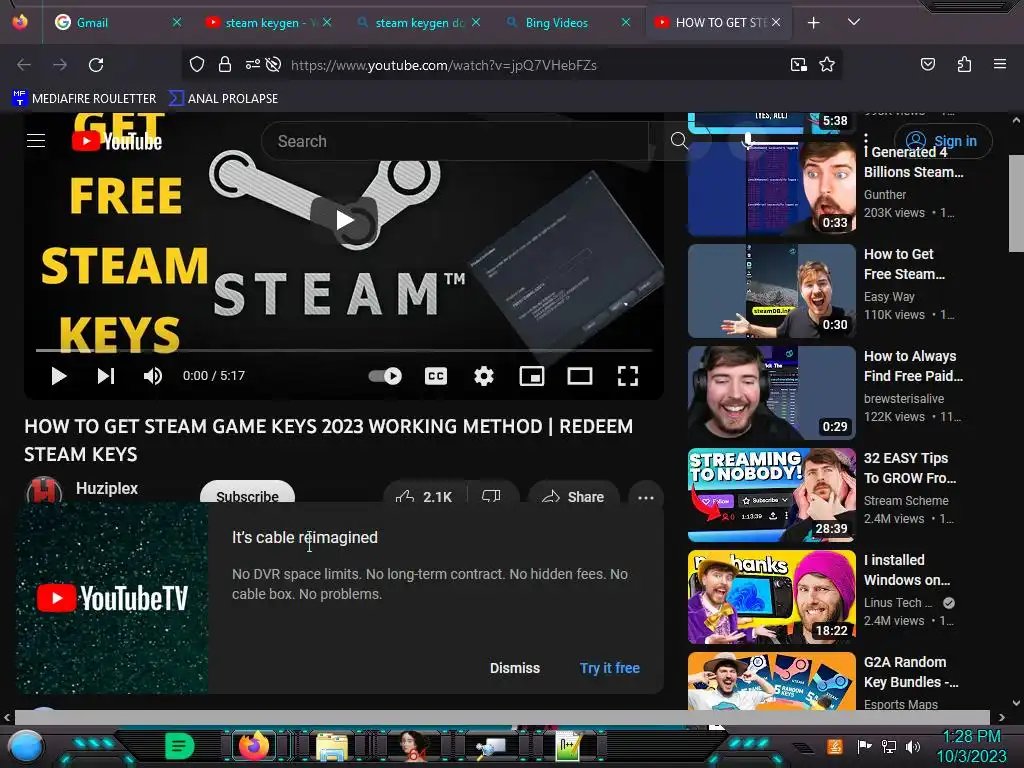
Task: Open clock showing 1:28 PM
Action: tap(971, 737)
